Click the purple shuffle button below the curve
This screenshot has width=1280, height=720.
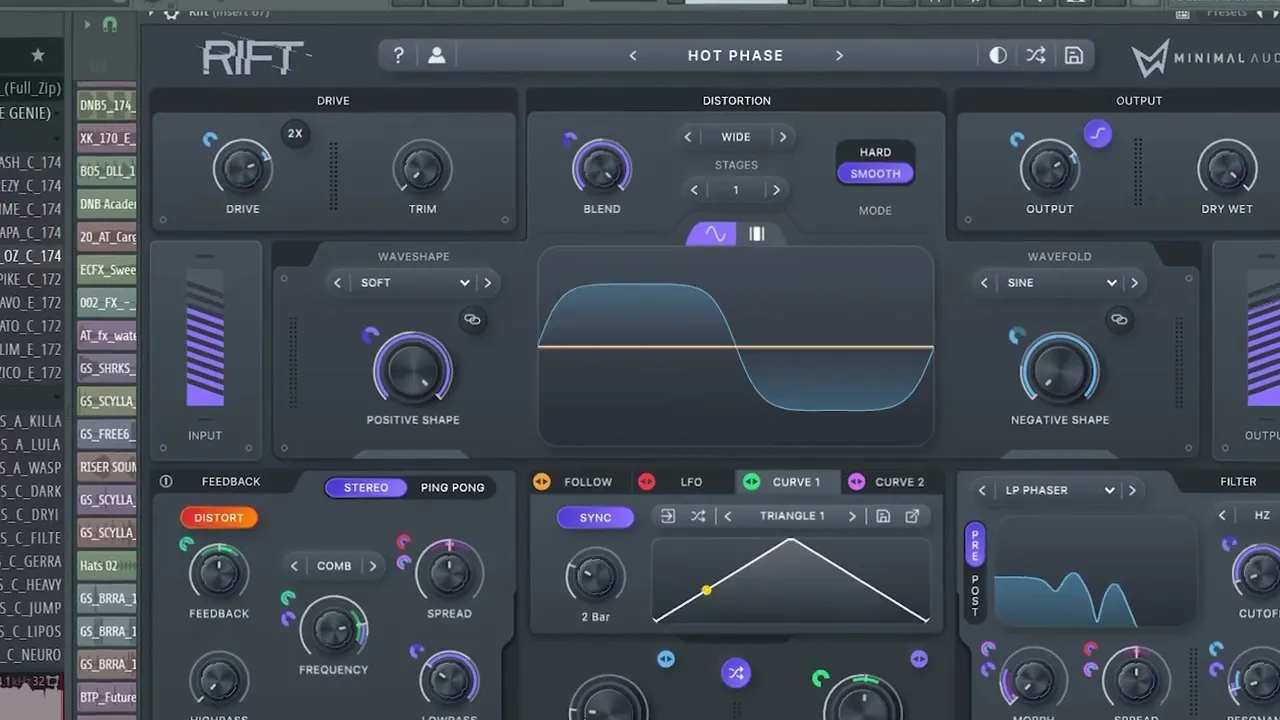click(736, 673)
